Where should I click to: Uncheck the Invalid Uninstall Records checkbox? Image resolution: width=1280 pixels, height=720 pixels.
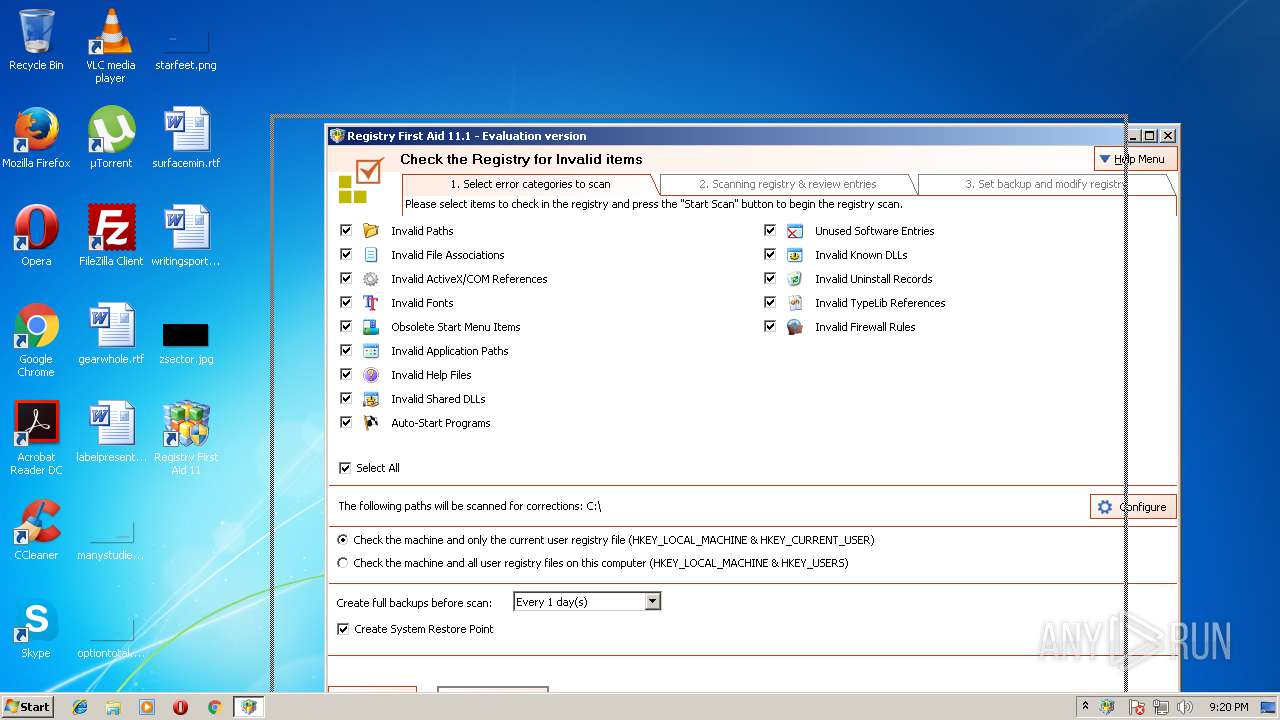coord(770,278)
